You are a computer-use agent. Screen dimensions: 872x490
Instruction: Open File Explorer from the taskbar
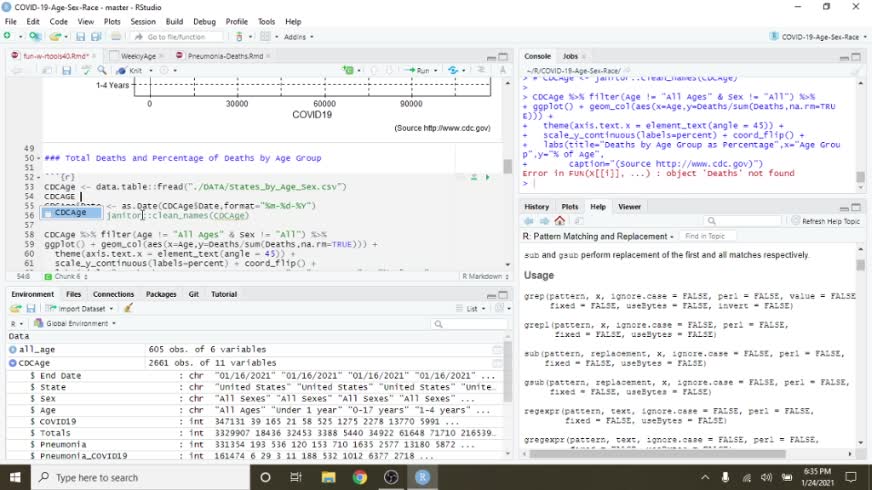click(328, 477)
